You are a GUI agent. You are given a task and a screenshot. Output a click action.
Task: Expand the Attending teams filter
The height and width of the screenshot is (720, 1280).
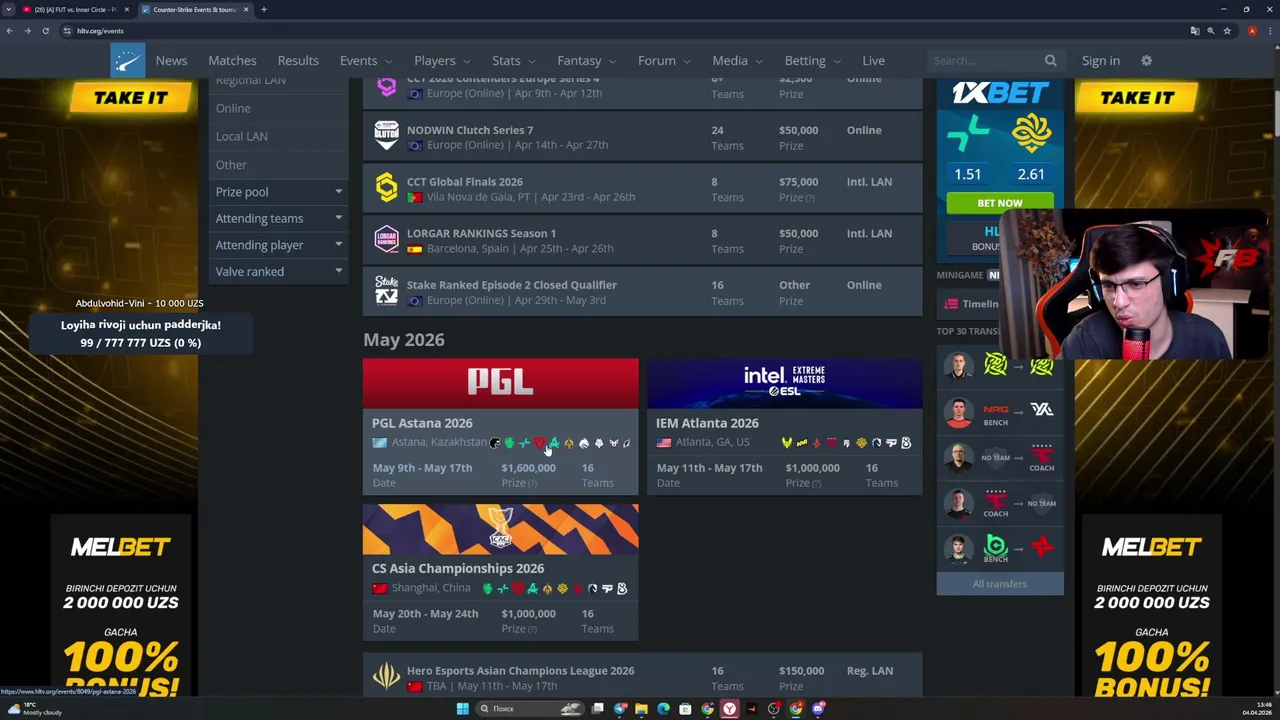click(279, 218)
